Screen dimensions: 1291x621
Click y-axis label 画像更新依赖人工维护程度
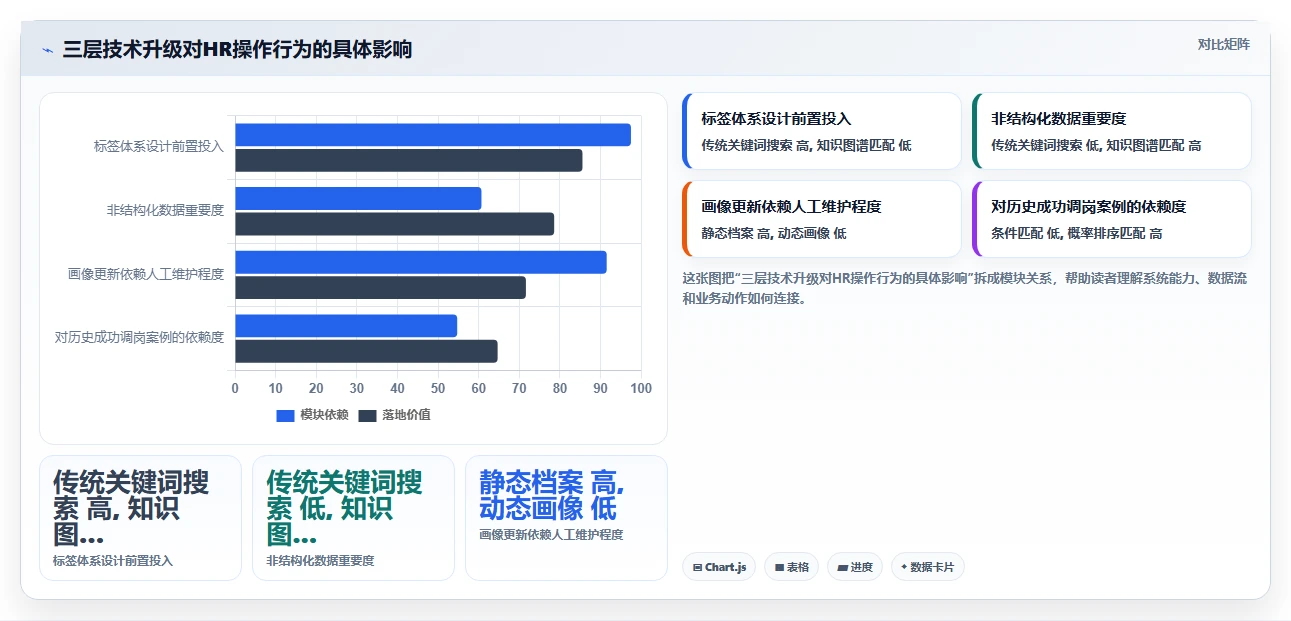point(146,274)
